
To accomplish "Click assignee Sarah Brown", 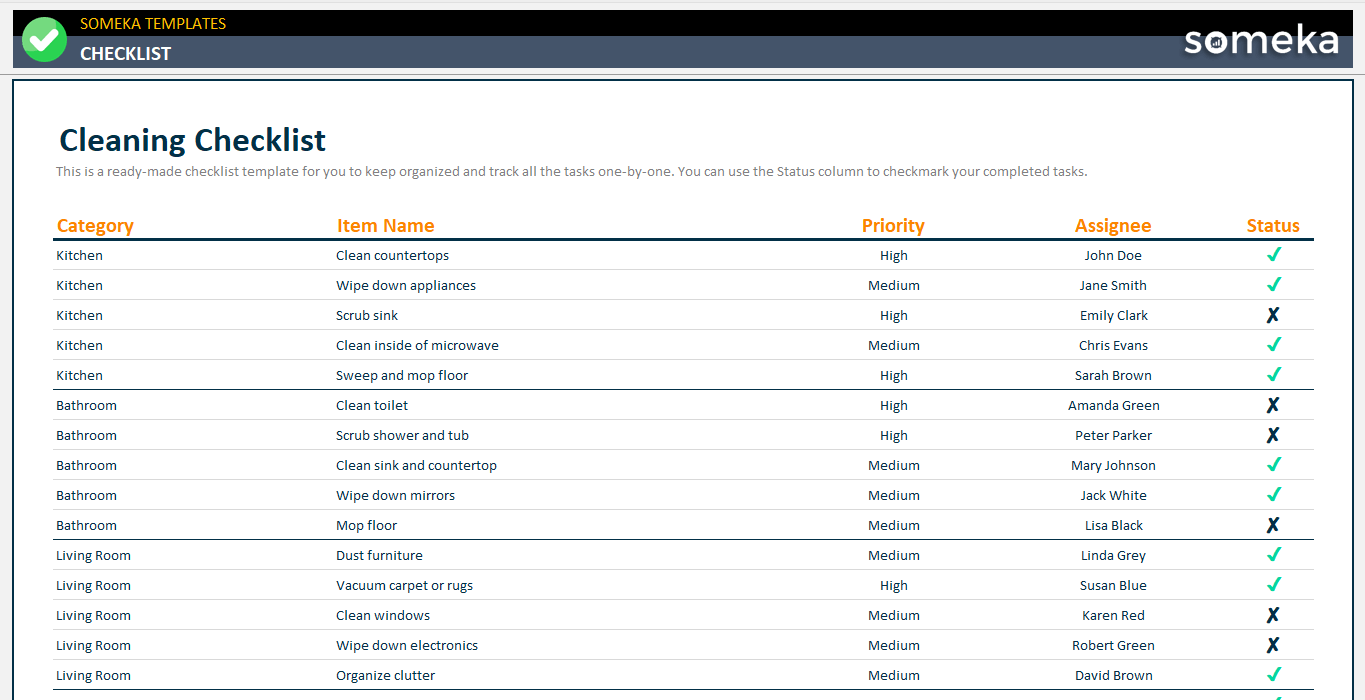I will click(1113, 376).
